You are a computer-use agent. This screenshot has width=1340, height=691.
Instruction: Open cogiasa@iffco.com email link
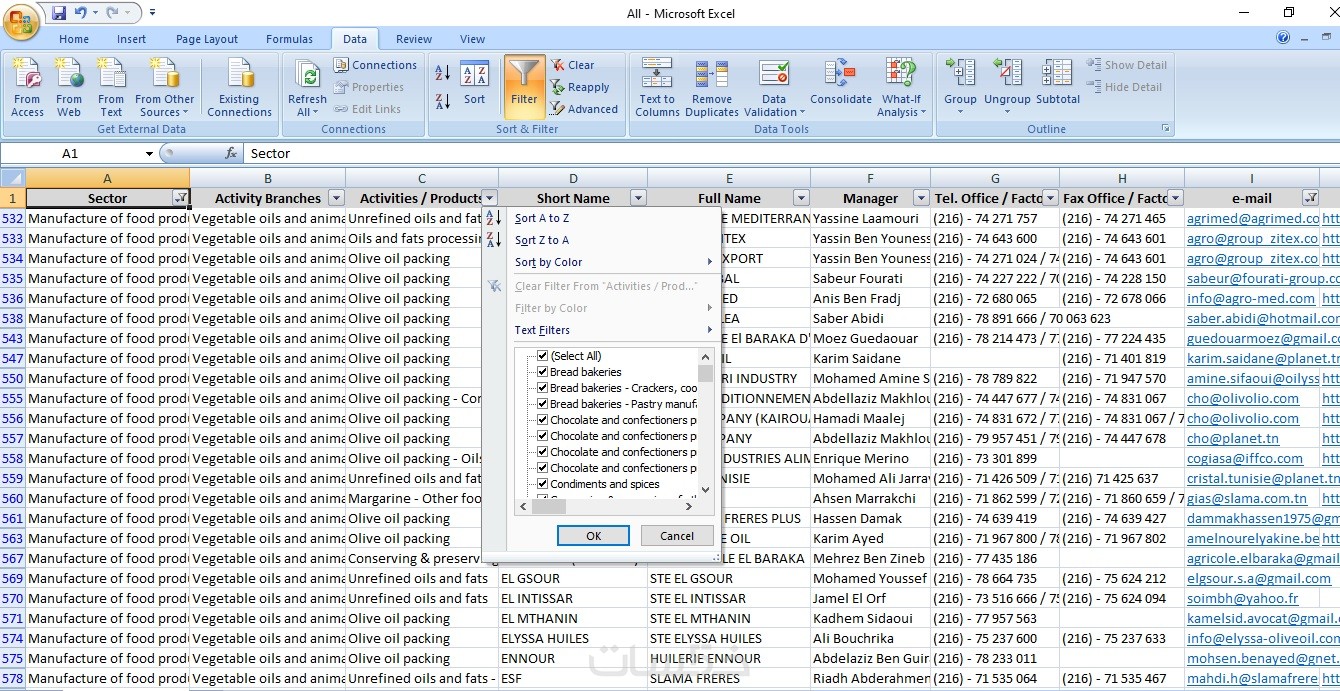click(x=1245, y=458)
